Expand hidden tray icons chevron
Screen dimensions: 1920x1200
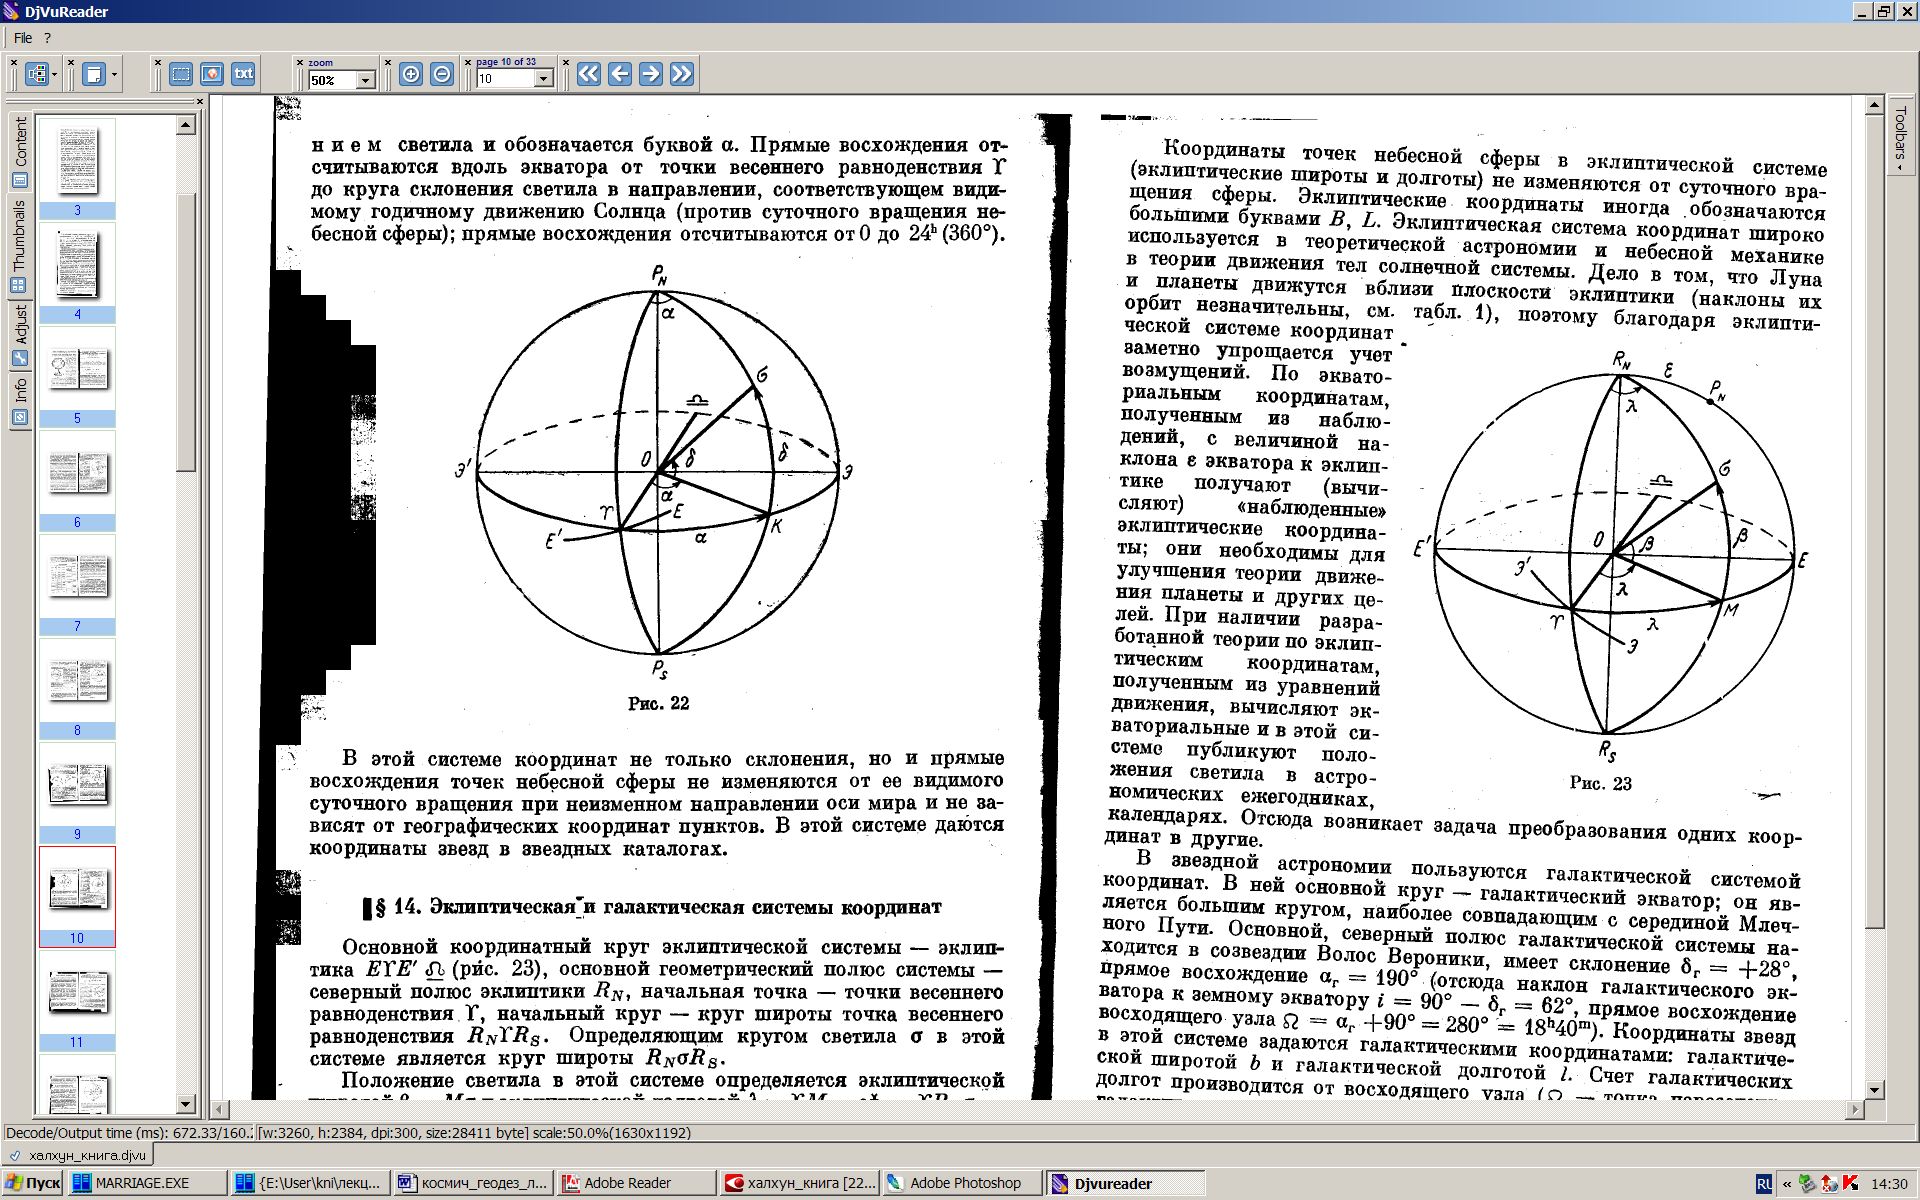coord(1787,1184)
